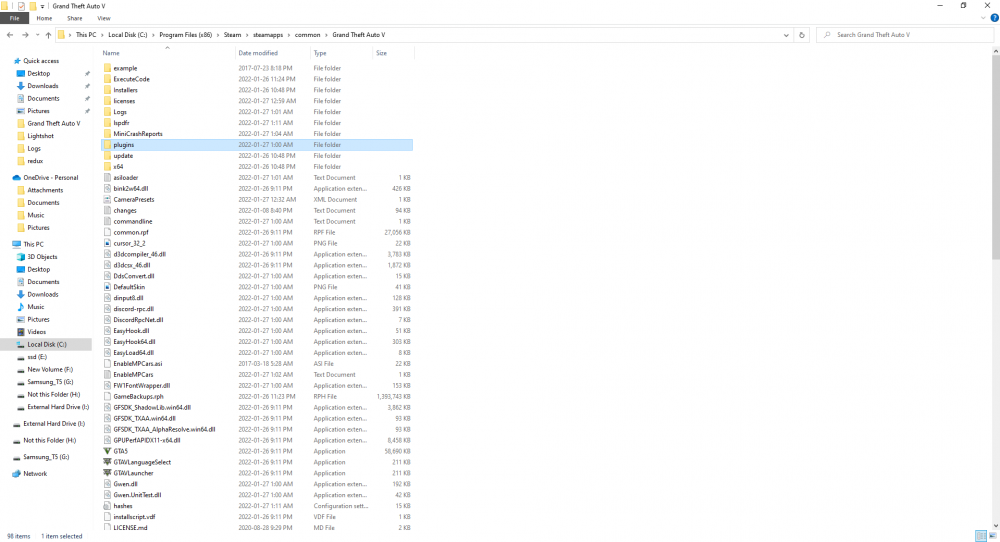Select the GTAVLanguageSelect application icon
Viewport: 1000px width, 542px height.
click(107, 462)
